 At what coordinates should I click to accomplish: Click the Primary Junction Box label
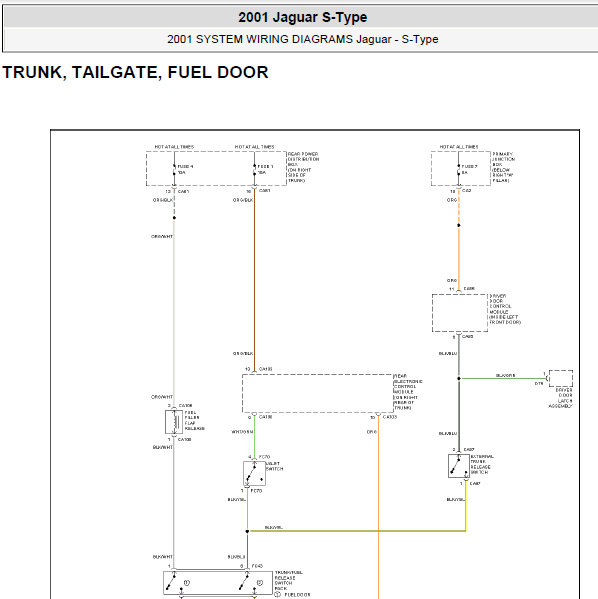pos(503,167)
